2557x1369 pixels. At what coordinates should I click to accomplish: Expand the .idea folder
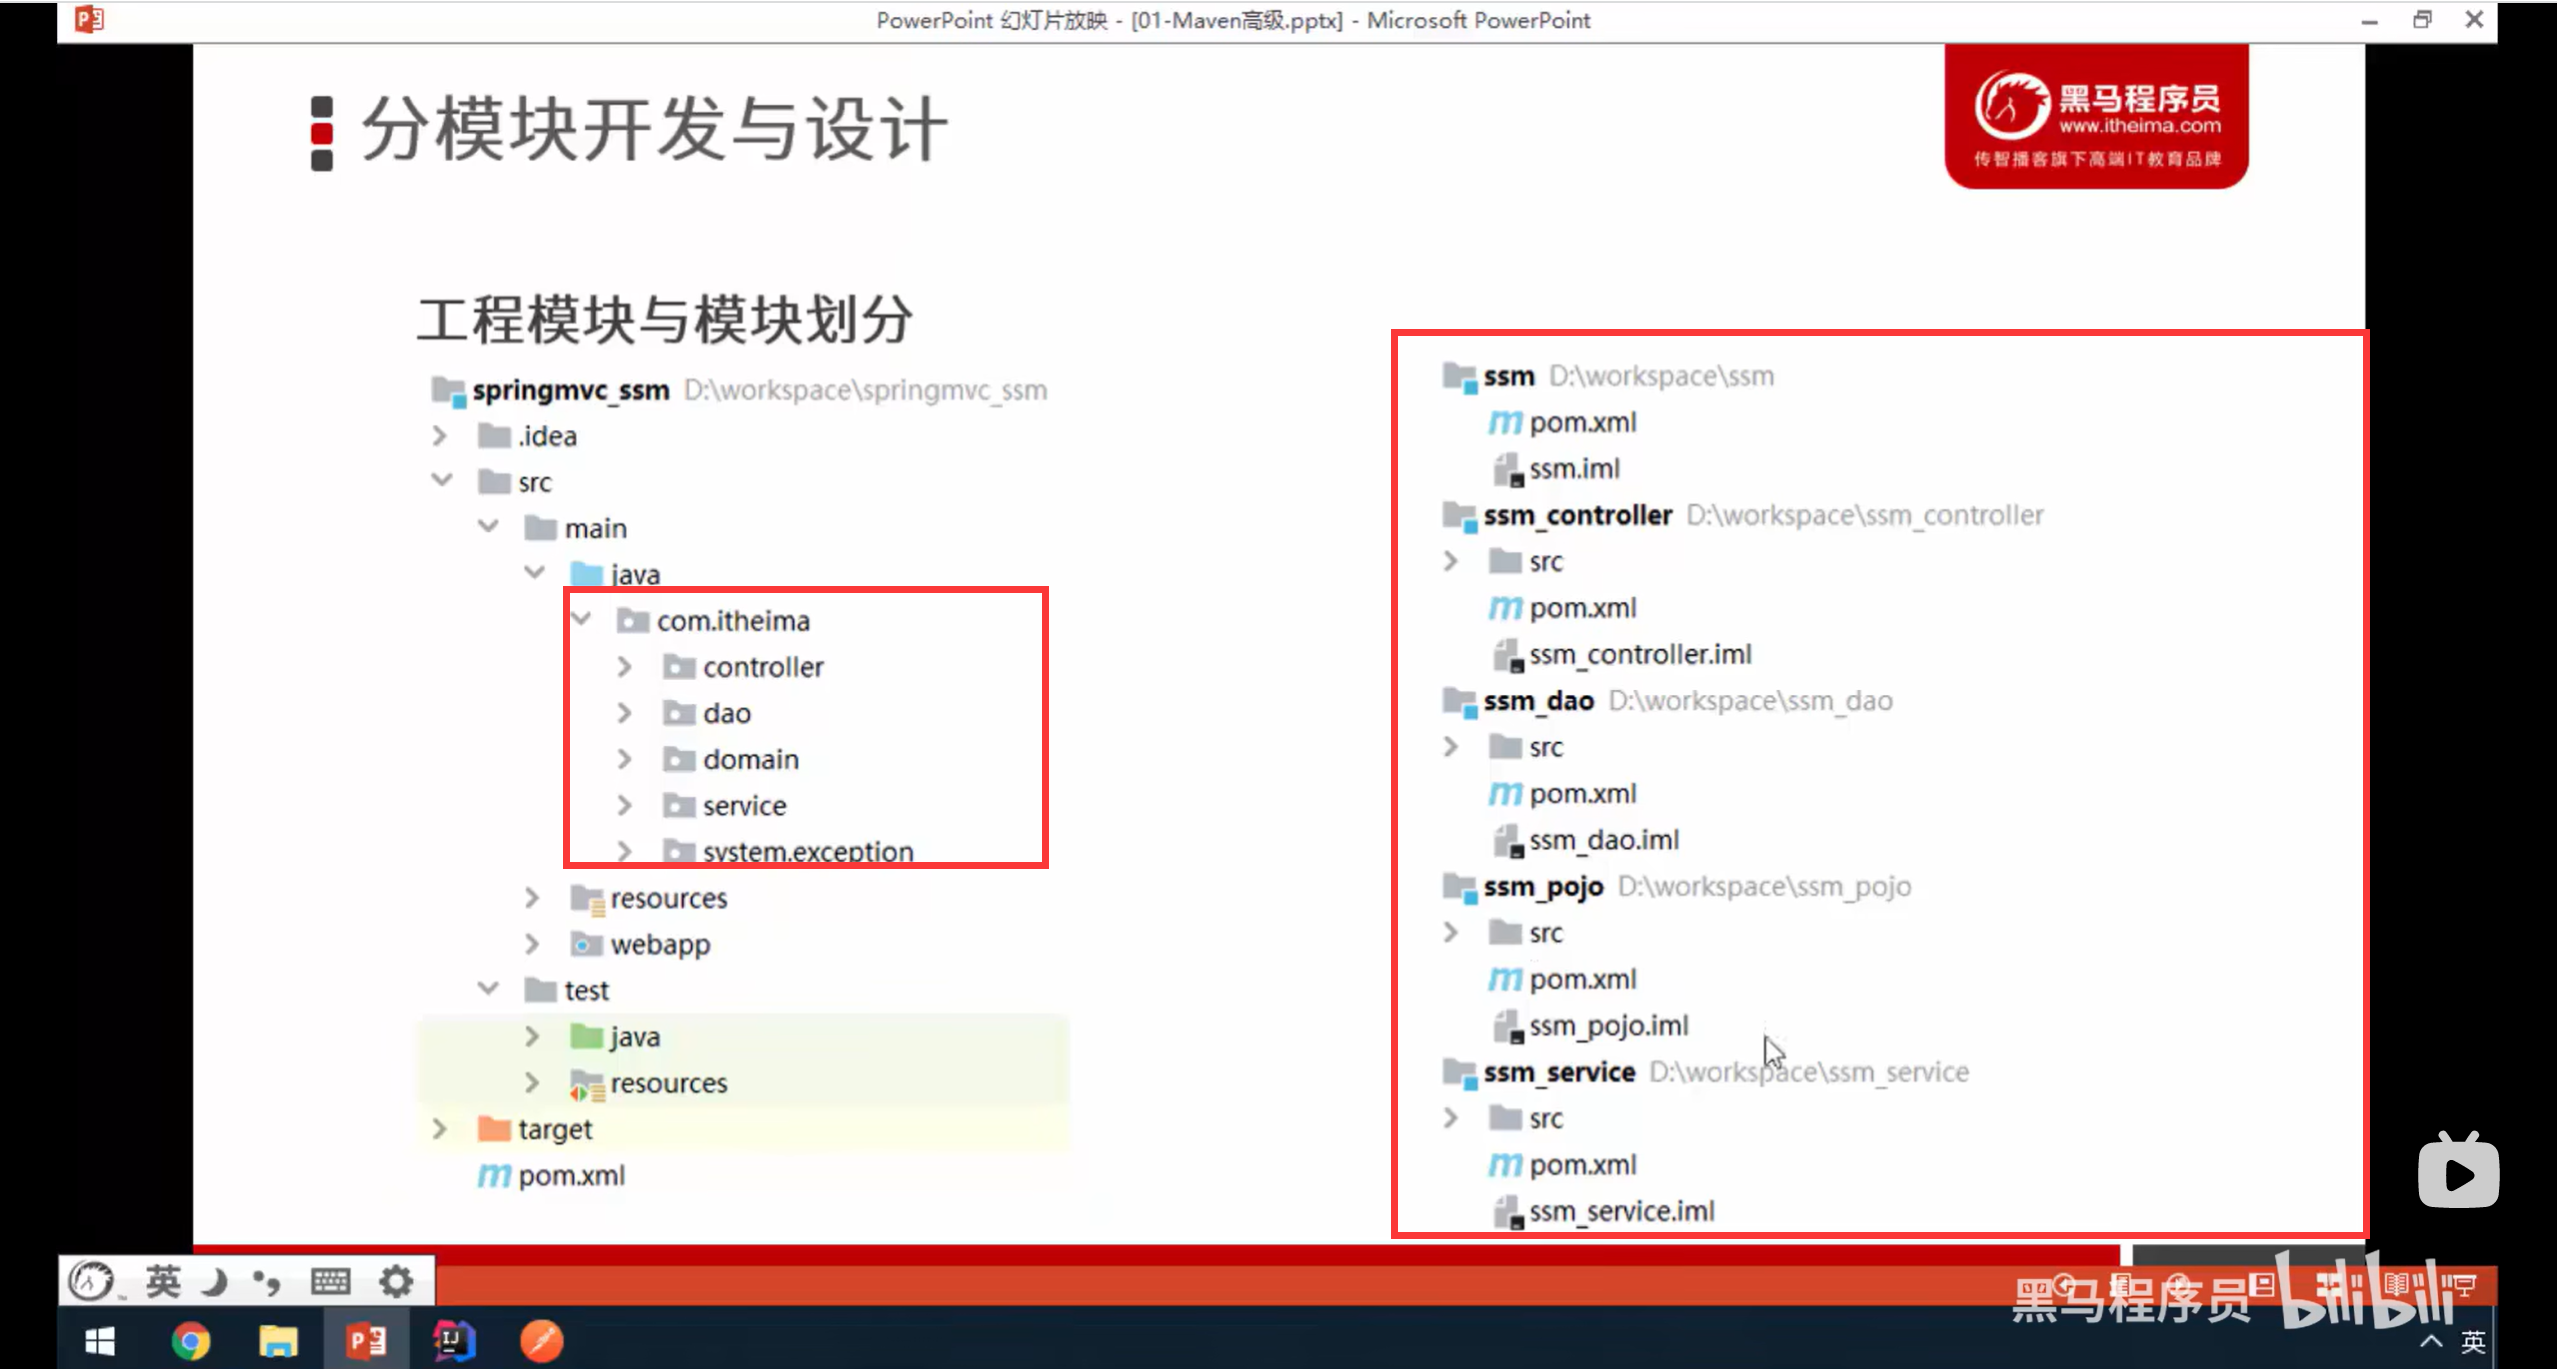(x=439, y=436)
